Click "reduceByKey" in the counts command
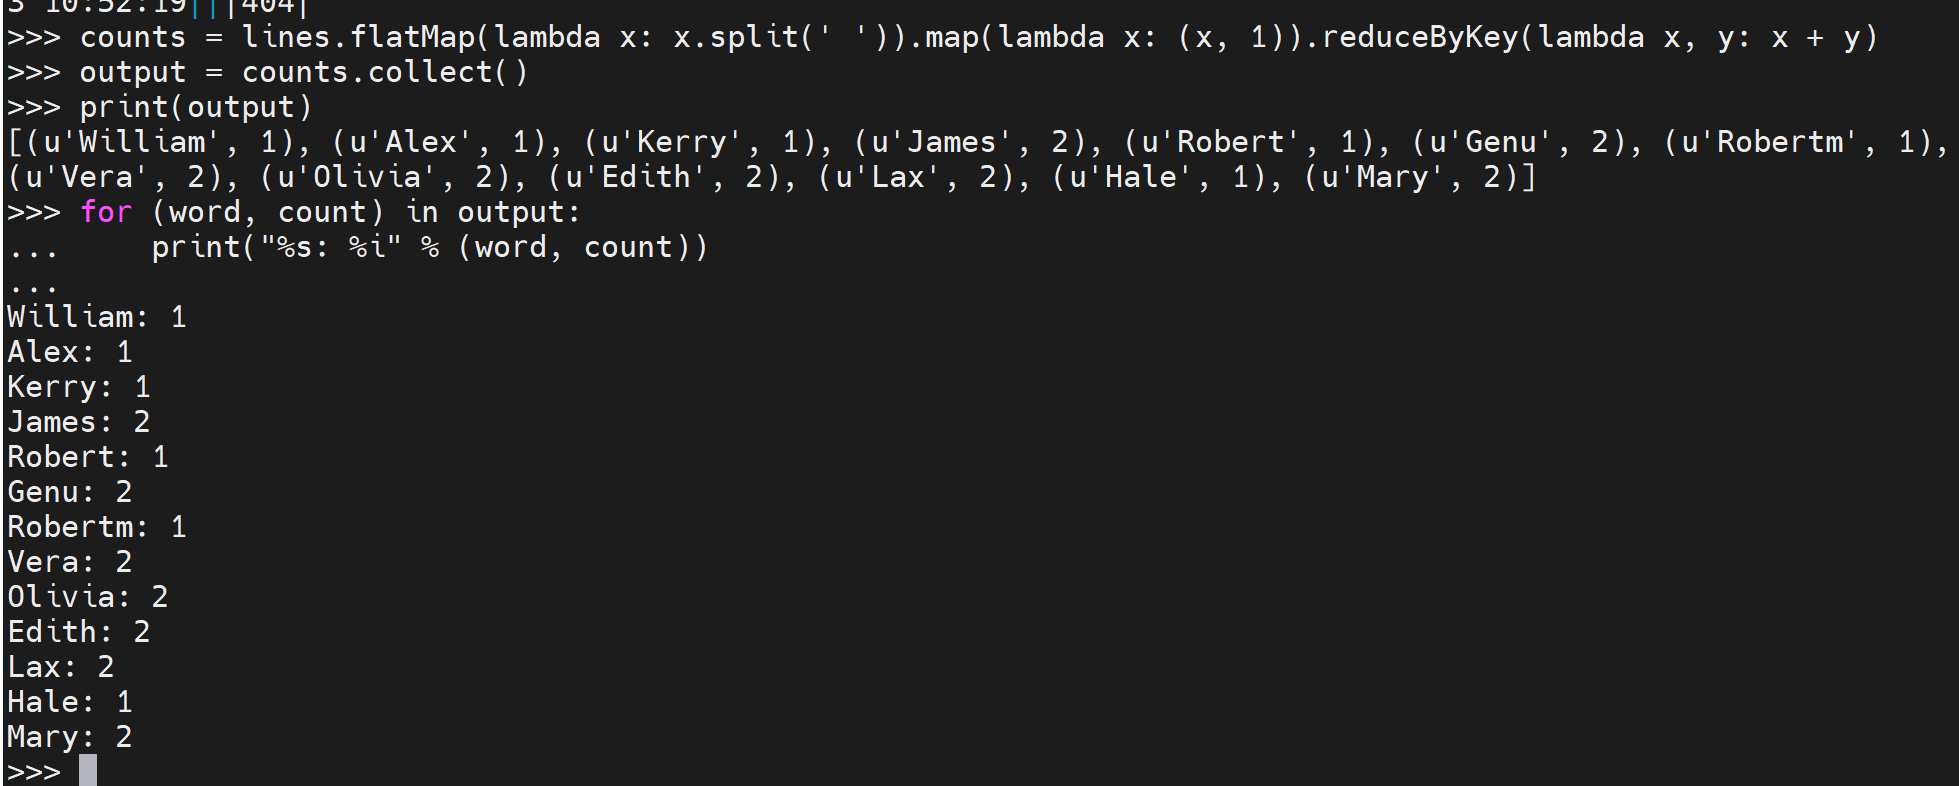1959x786 pixels. [1419, 38]
